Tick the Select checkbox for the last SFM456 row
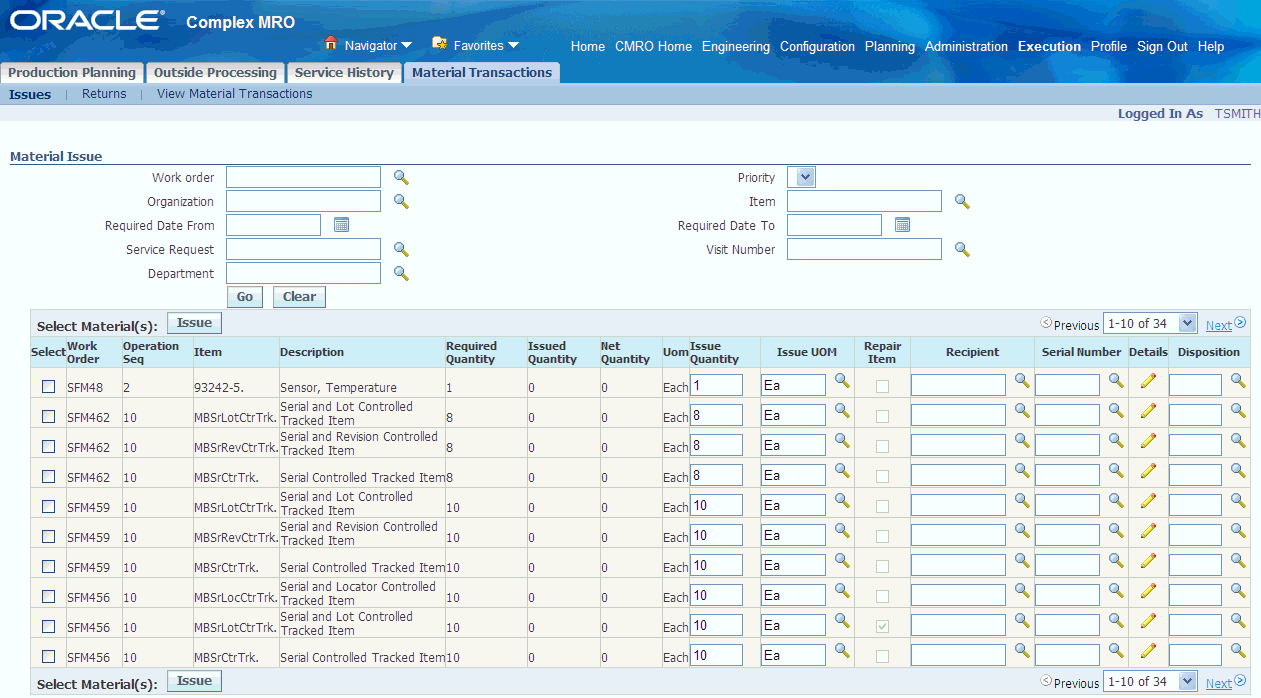This screenshot has width=1261, height=698. (x=48, y=657)
